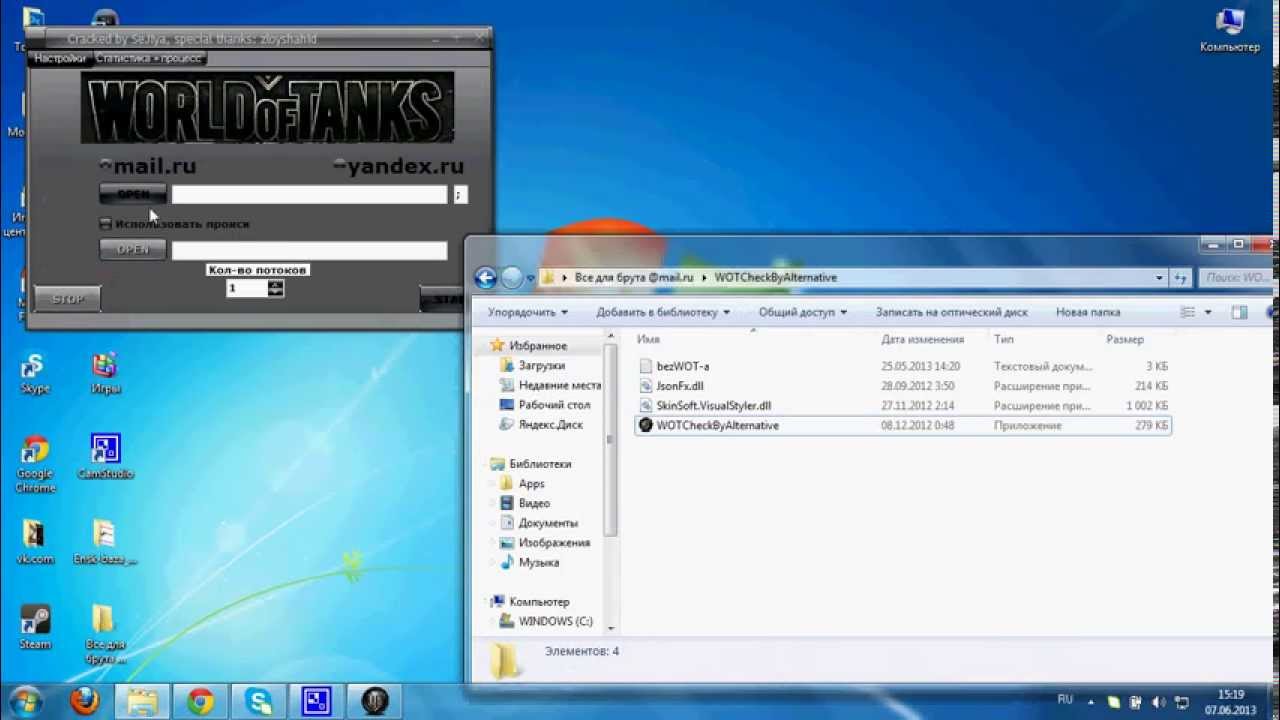Click the base file path input field
The height and width of the screenshot is (720, 1280).
pos(309,195)
